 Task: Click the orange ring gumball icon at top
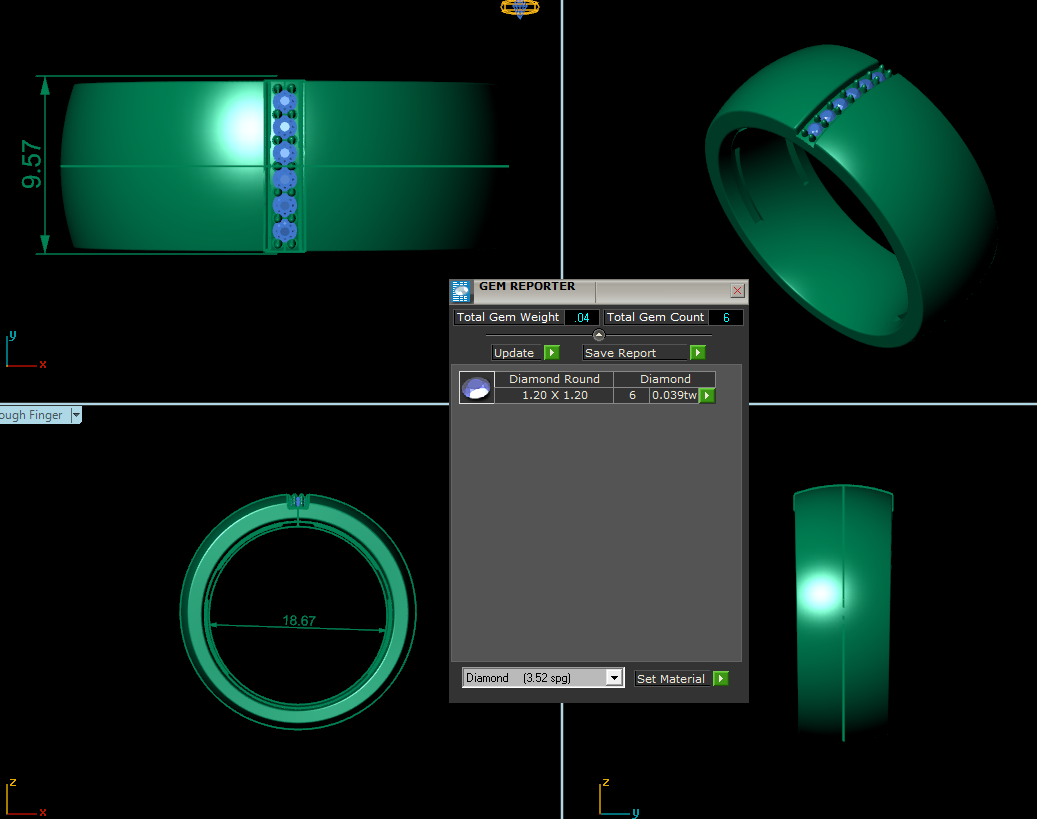click(x=520, y=9)
